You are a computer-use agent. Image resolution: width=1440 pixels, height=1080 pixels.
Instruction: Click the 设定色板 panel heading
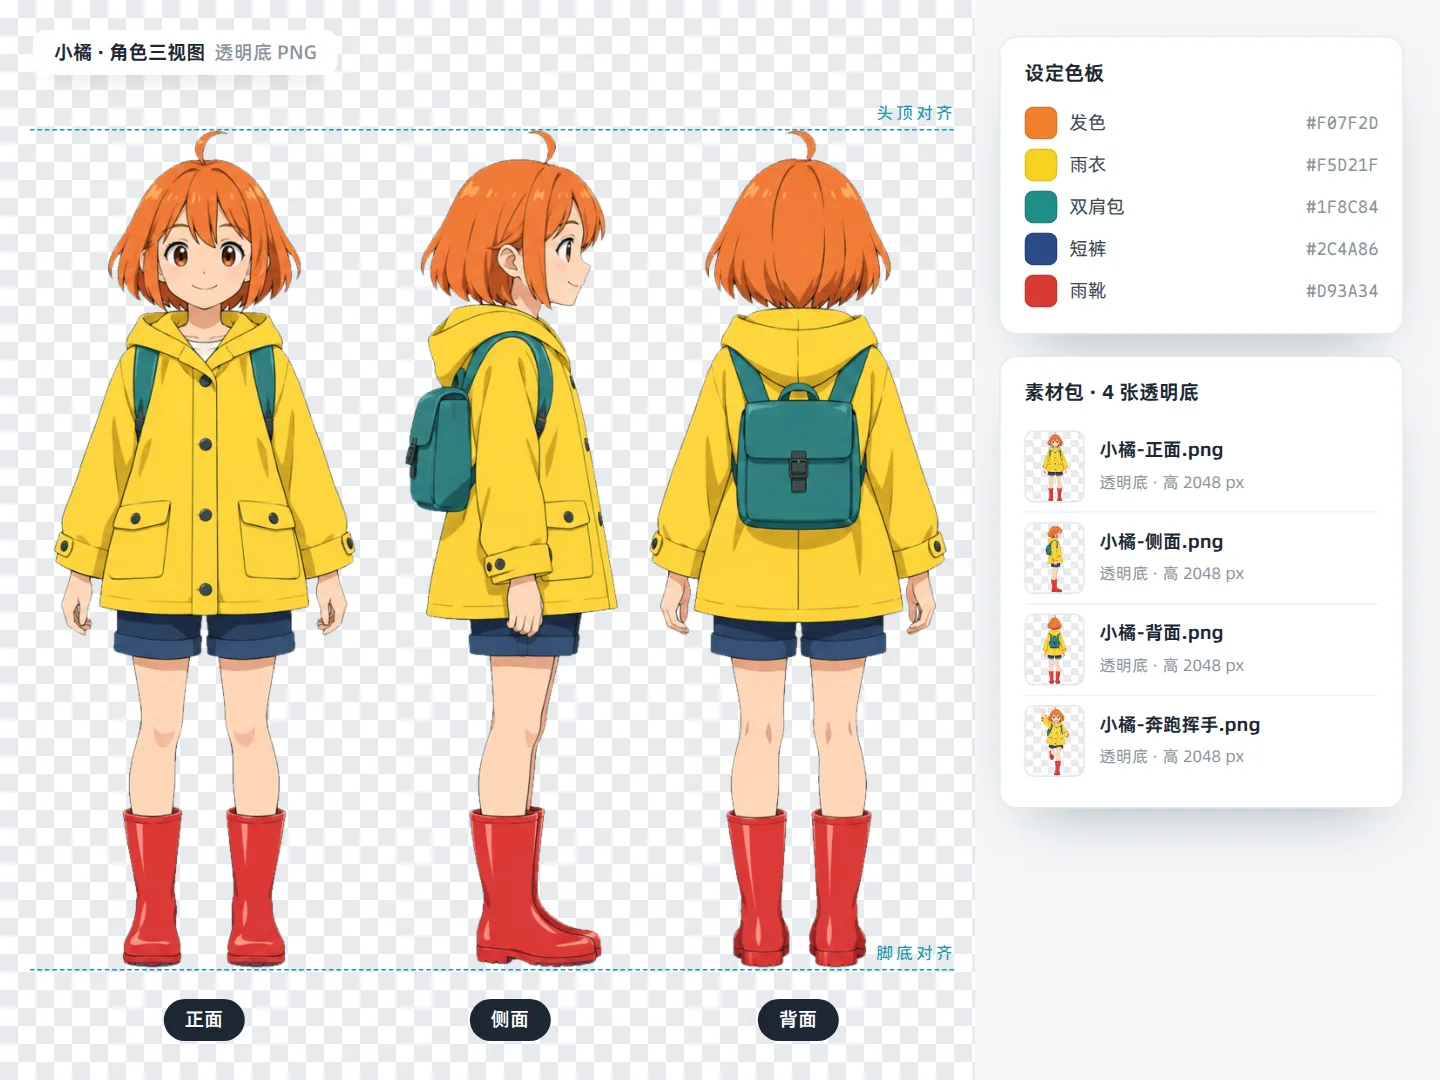tap(1064, 73)
